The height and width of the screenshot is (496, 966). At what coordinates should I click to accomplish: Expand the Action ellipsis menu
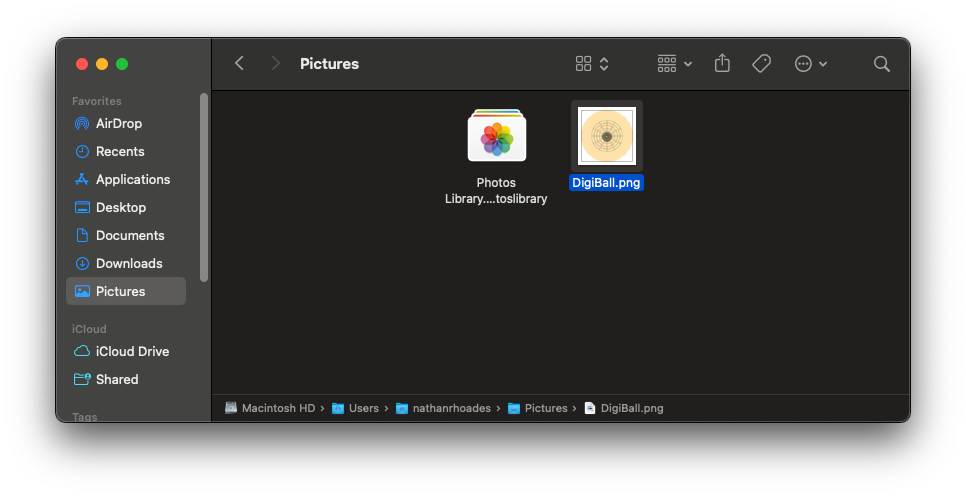[810, 63]
